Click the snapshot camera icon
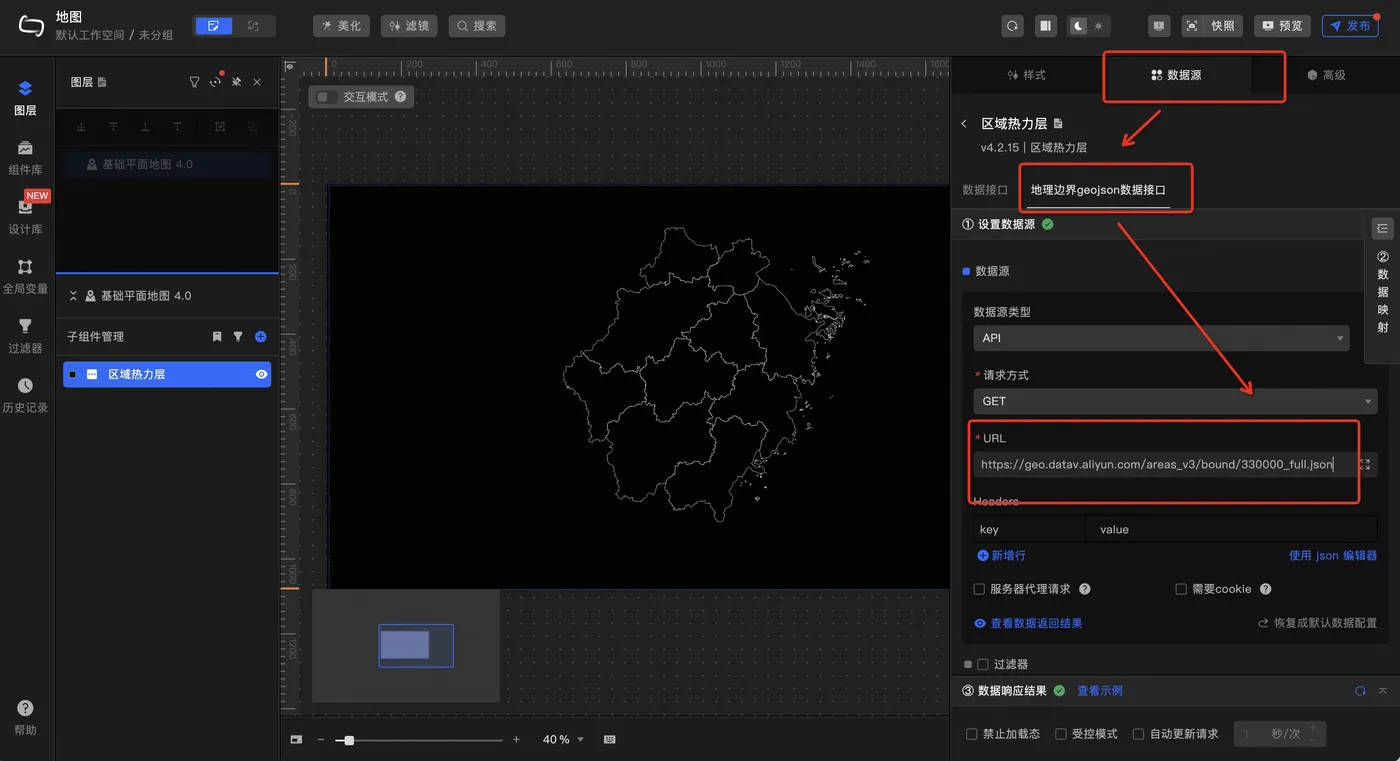Viewport: 1400px width, 761px height. tap(1192, 26)
